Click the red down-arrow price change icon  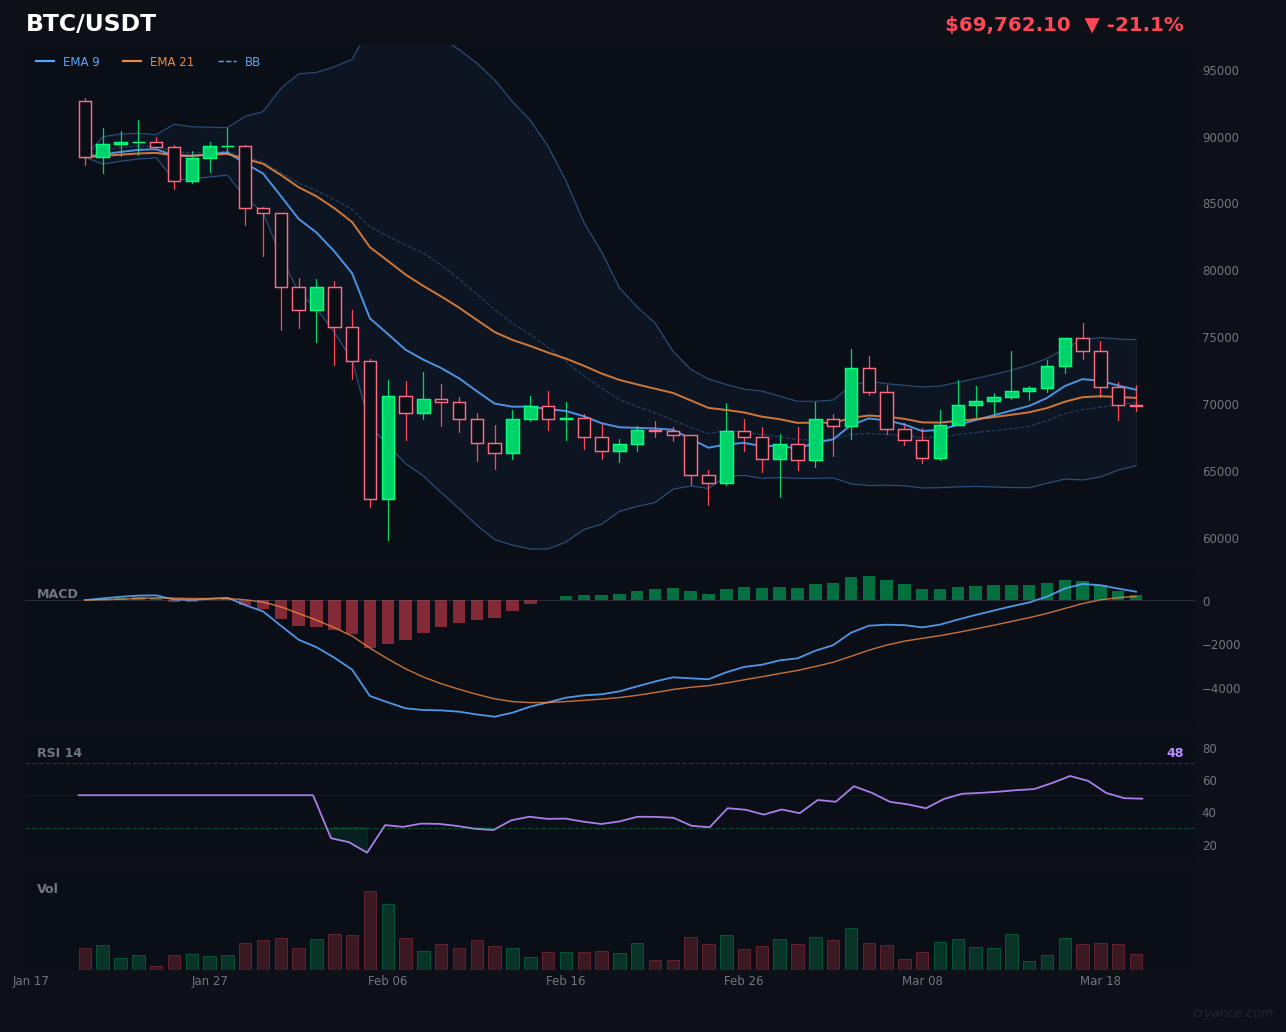(x=1094, y=24)
